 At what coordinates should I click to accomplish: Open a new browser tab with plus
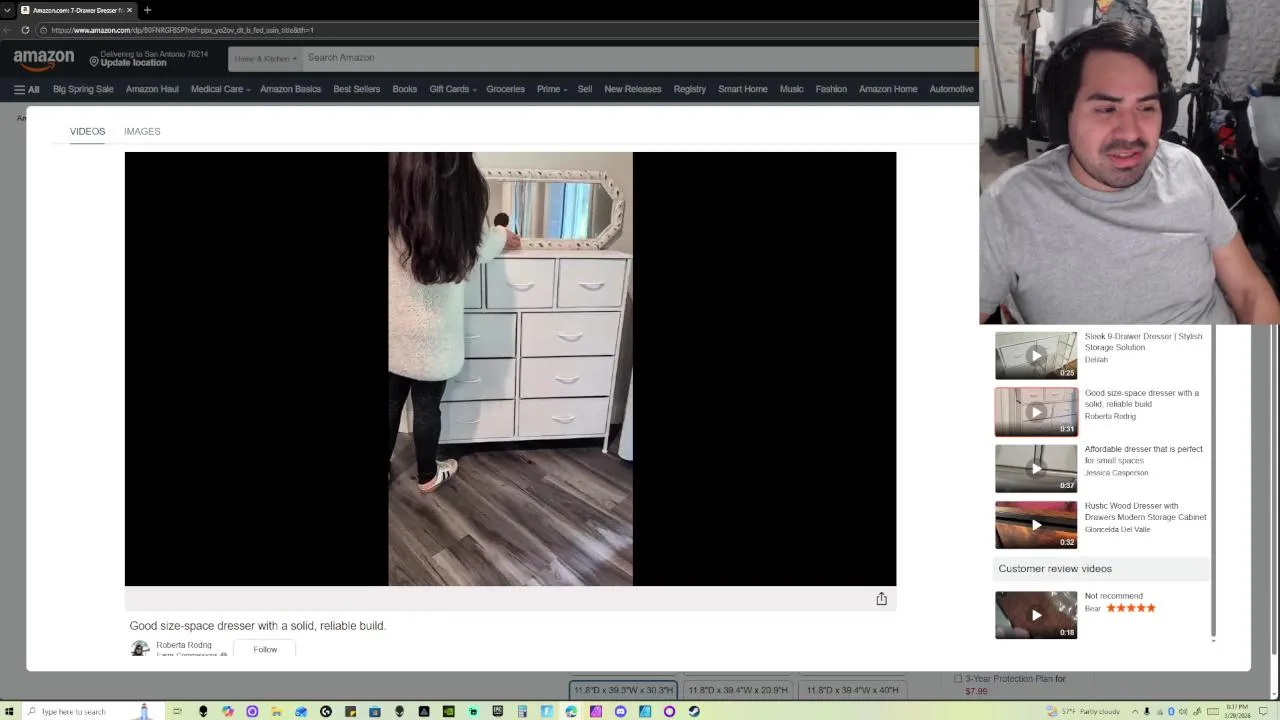[147, 10]
